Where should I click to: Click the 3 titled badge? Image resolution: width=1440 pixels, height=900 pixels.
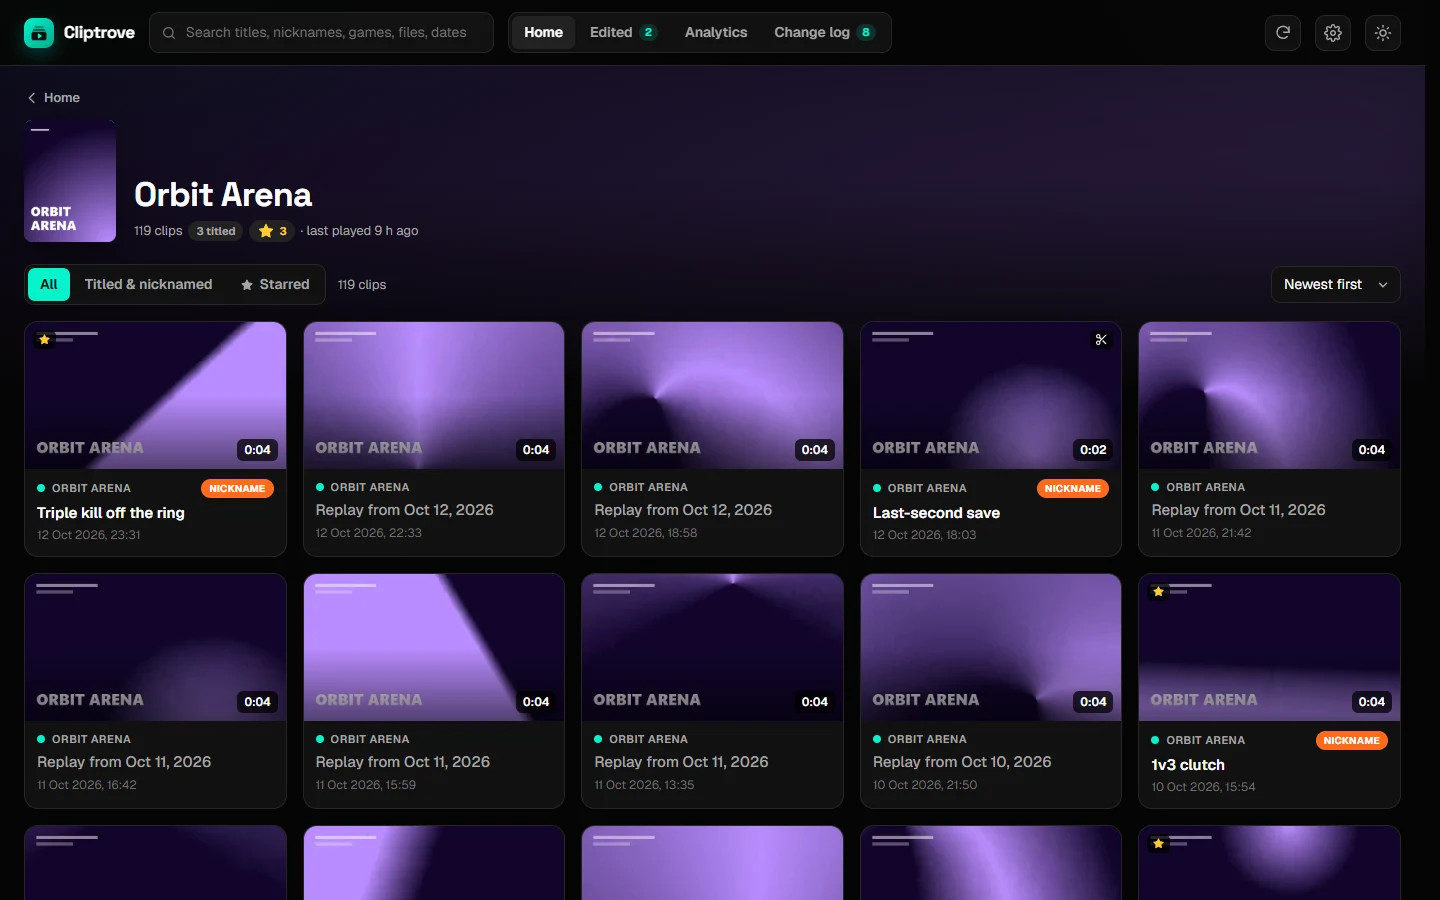click(216, 231)
